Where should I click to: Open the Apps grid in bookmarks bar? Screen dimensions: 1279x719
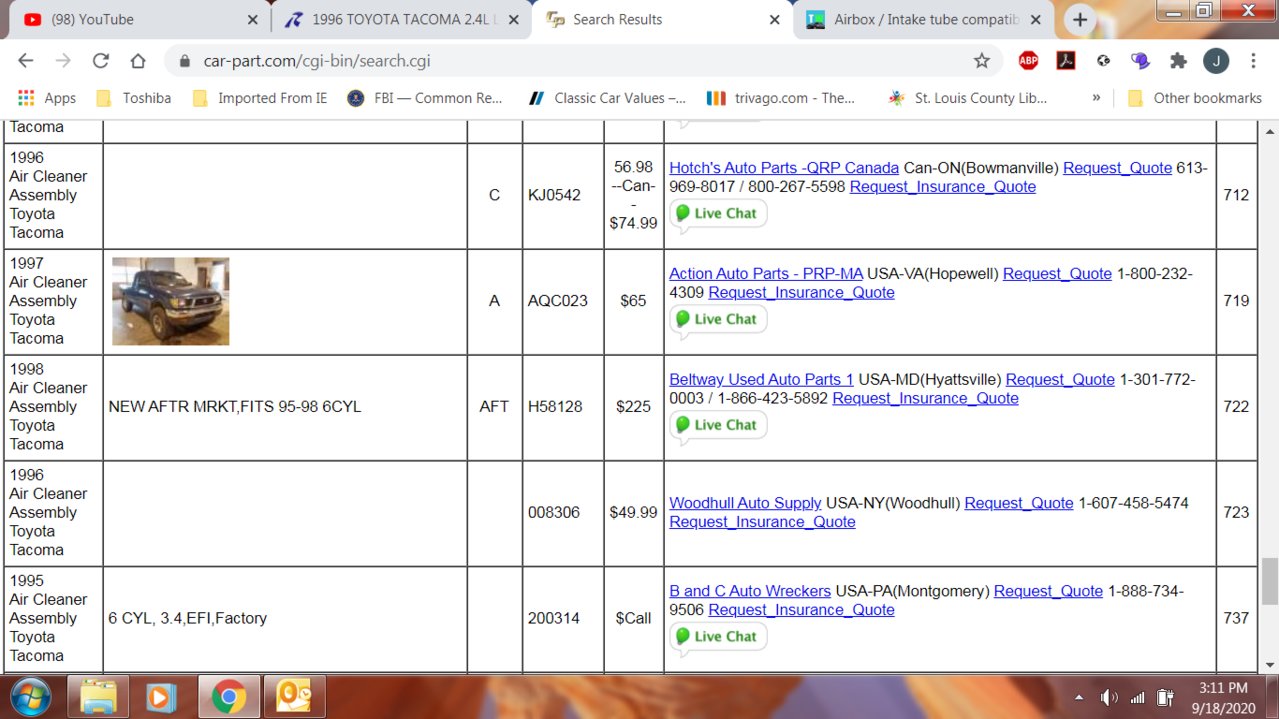coord(47,98)
